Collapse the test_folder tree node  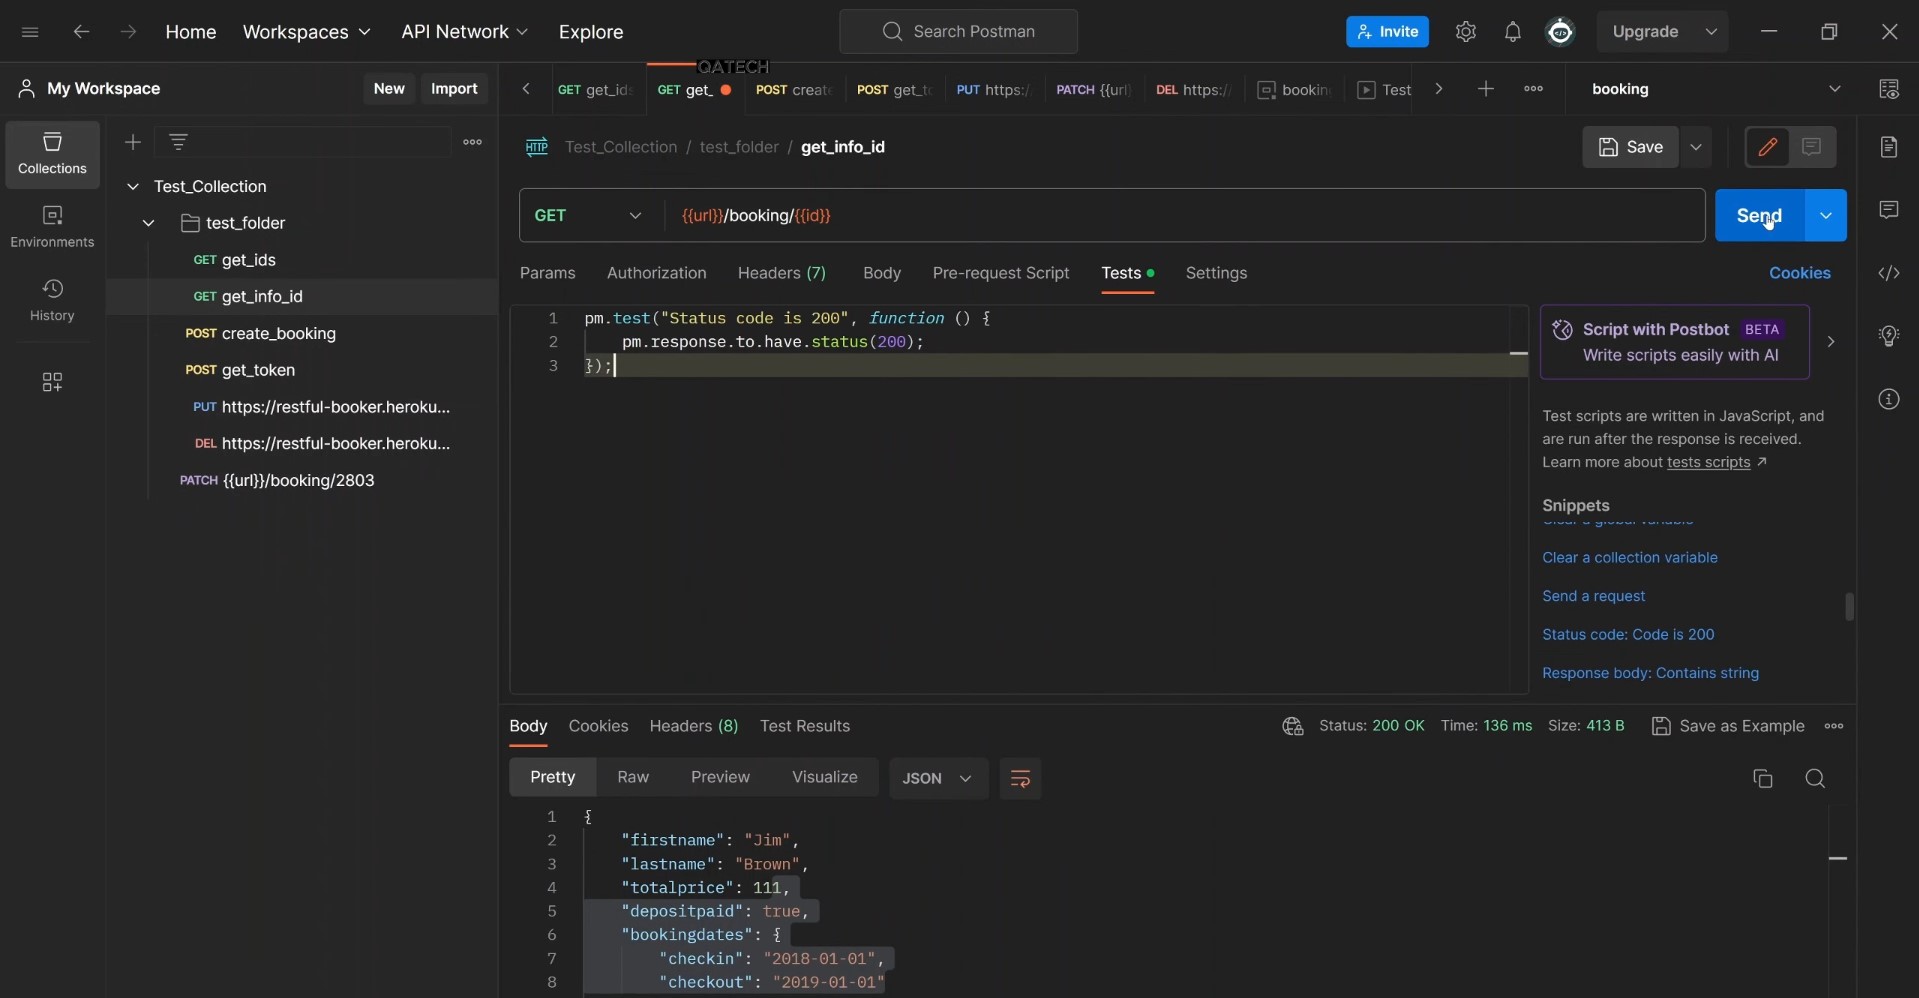click(148, 223)
